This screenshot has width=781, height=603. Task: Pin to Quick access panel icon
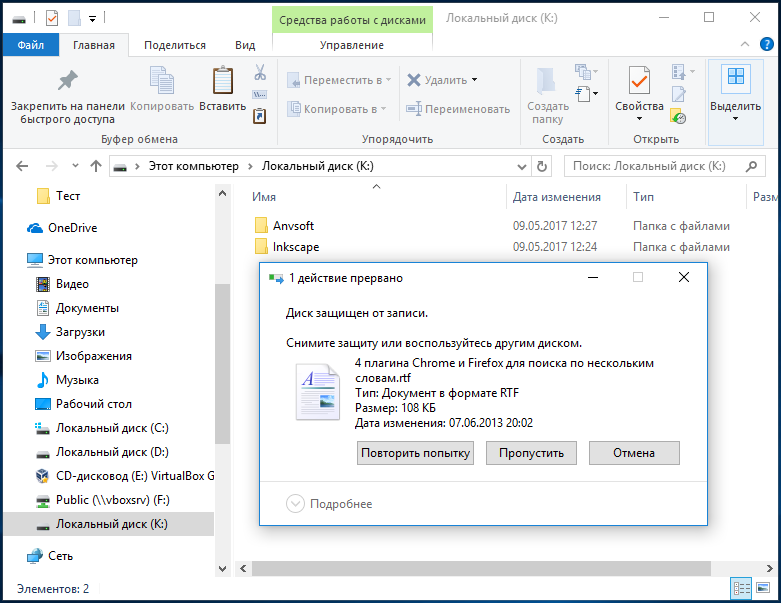click(x=68, y=81)
